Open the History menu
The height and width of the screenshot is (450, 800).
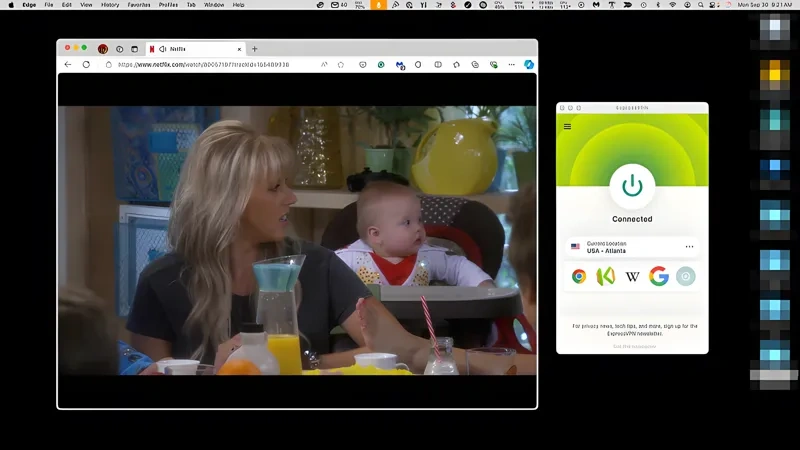coord(110,5)
